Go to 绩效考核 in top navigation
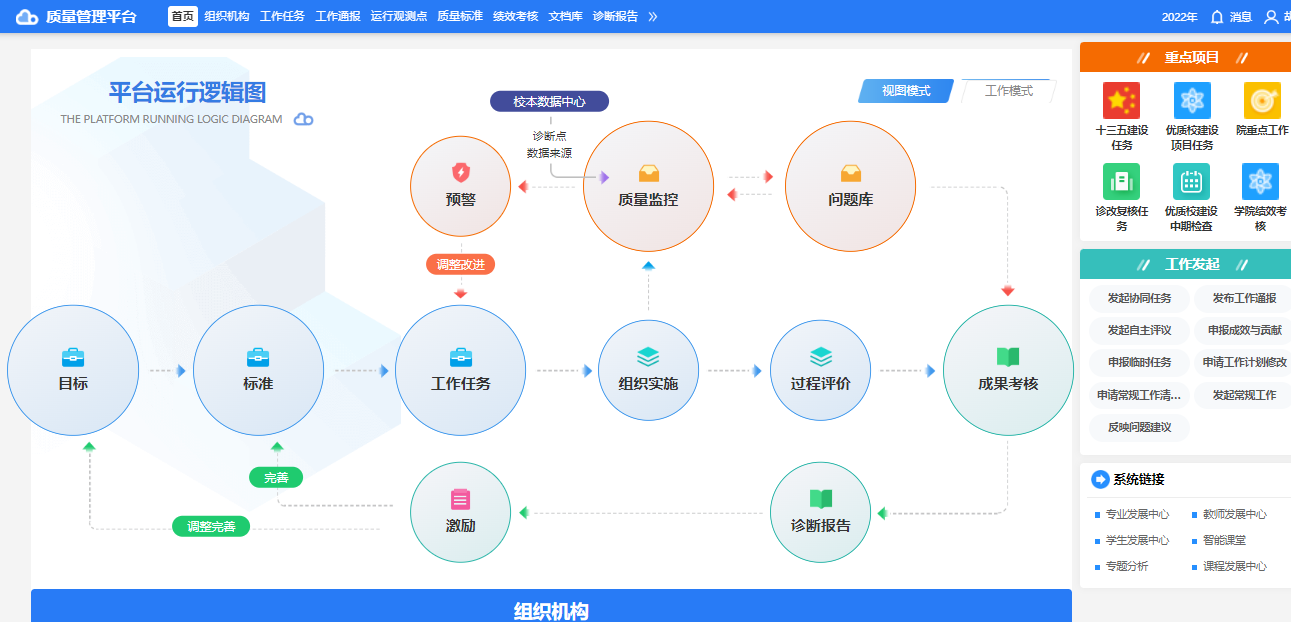The width and height of the screenshot is (1291, 622). pos(515,17)
